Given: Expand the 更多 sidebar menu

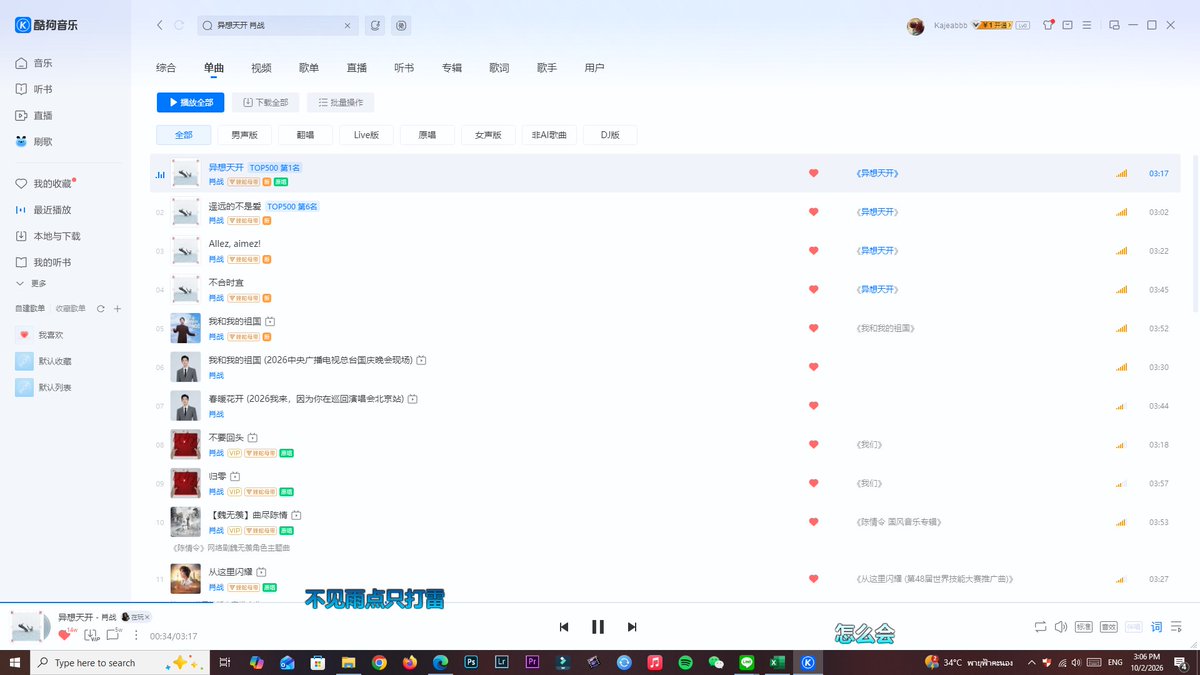Looking at the screenshot, I should coord(33,283).
